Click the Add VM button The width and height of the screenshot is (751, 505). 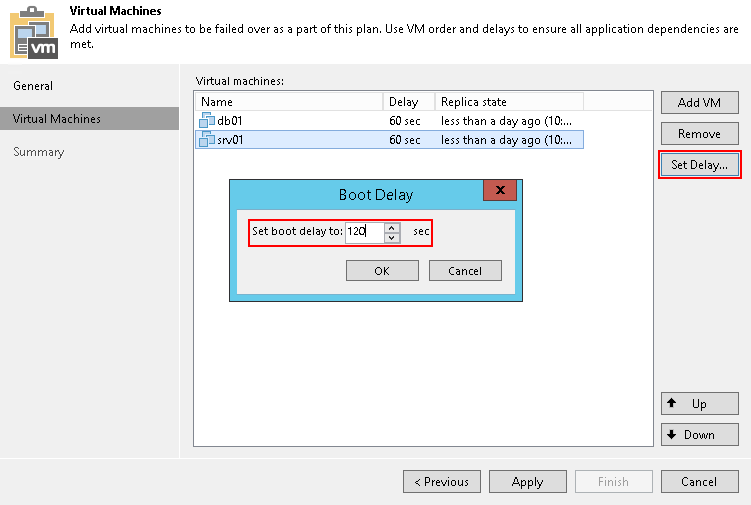tap(699, 103)
